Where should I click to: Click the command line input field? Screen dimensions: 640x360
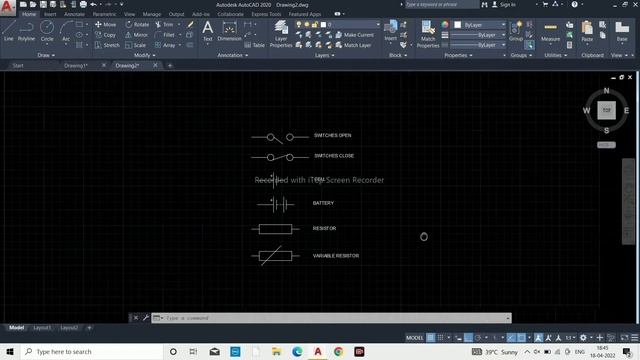pos(331,318)
